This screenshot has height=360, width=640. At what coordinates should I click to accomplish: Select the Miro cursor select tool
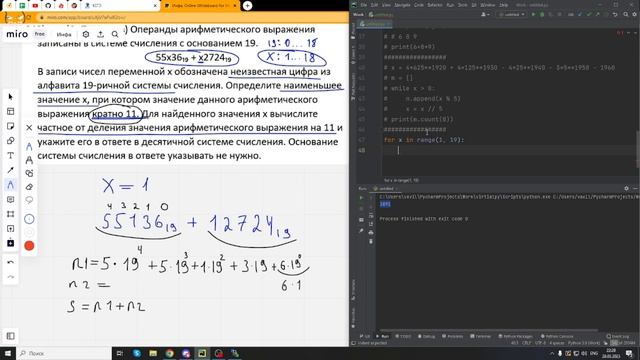[11, 97]
